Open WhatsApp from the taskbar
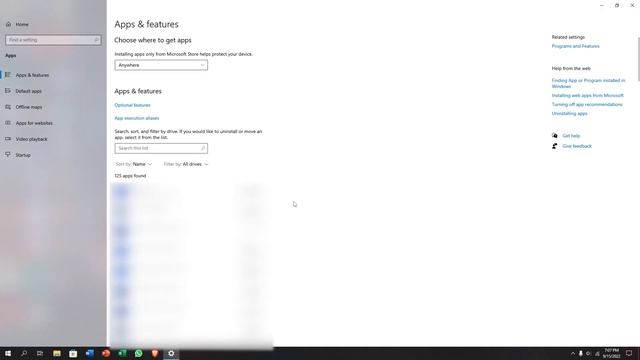The height and width of the screenshot is (360, 640). coord(138,353)
